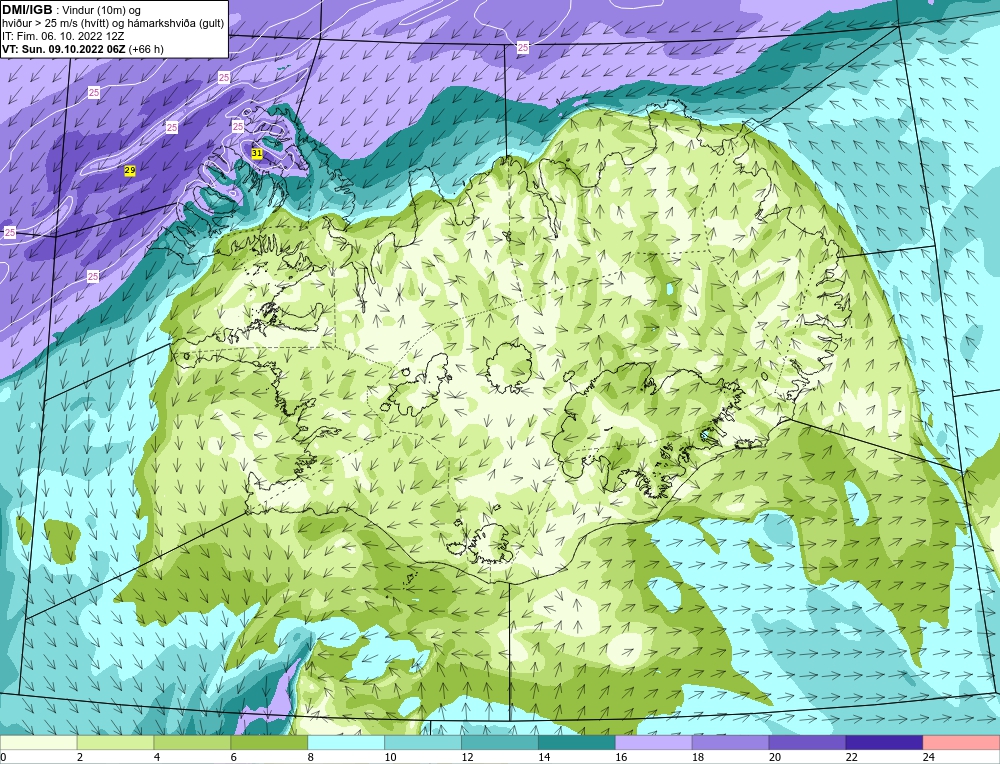Select the light green 2–4 legend swatch
Viewport: 1000px width, 764px height.
coord(115,743)
